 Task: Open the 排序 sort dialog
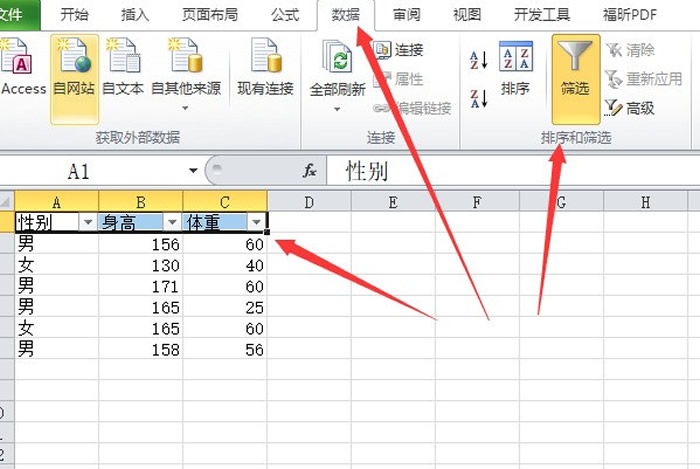[x=516, y=67]
